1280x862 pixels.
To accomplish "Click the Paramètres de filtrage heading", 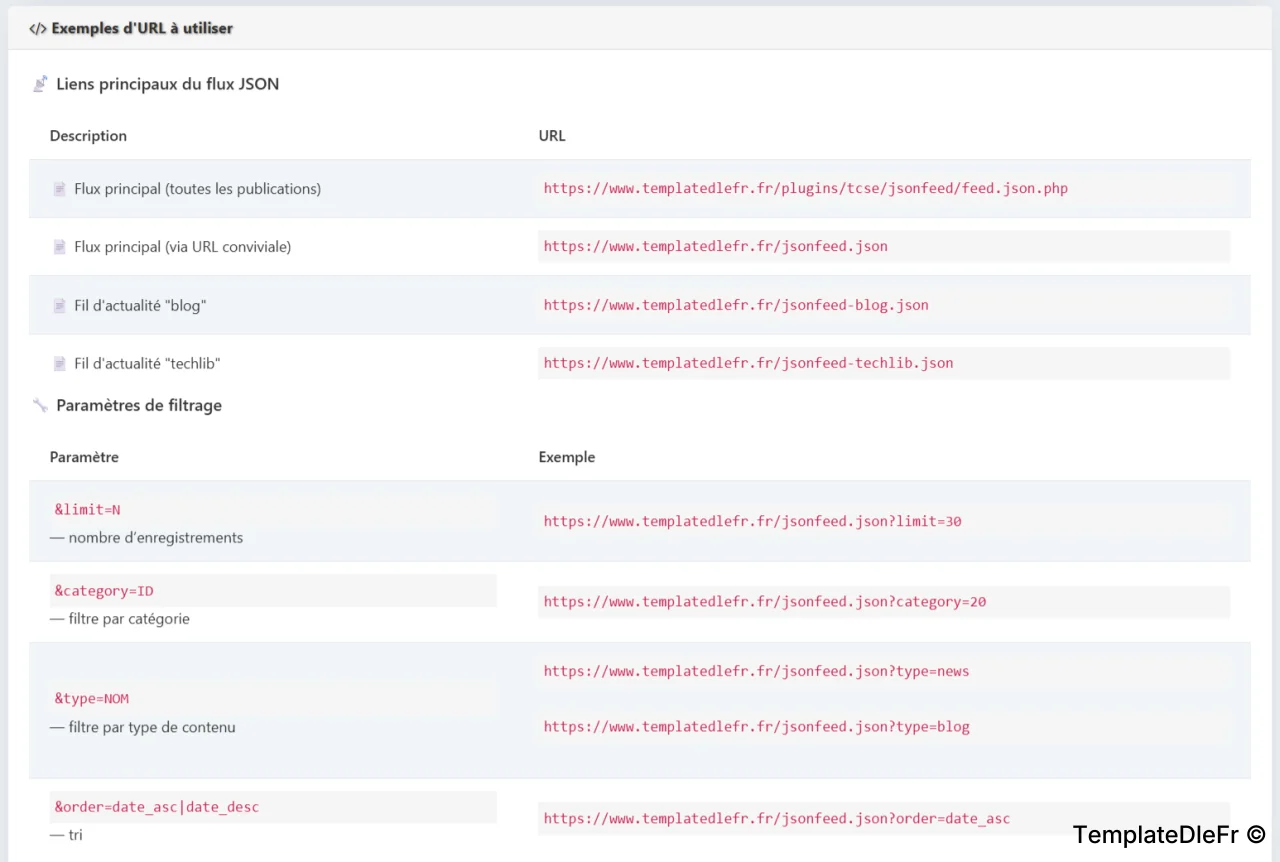I will tap(139, 405).
